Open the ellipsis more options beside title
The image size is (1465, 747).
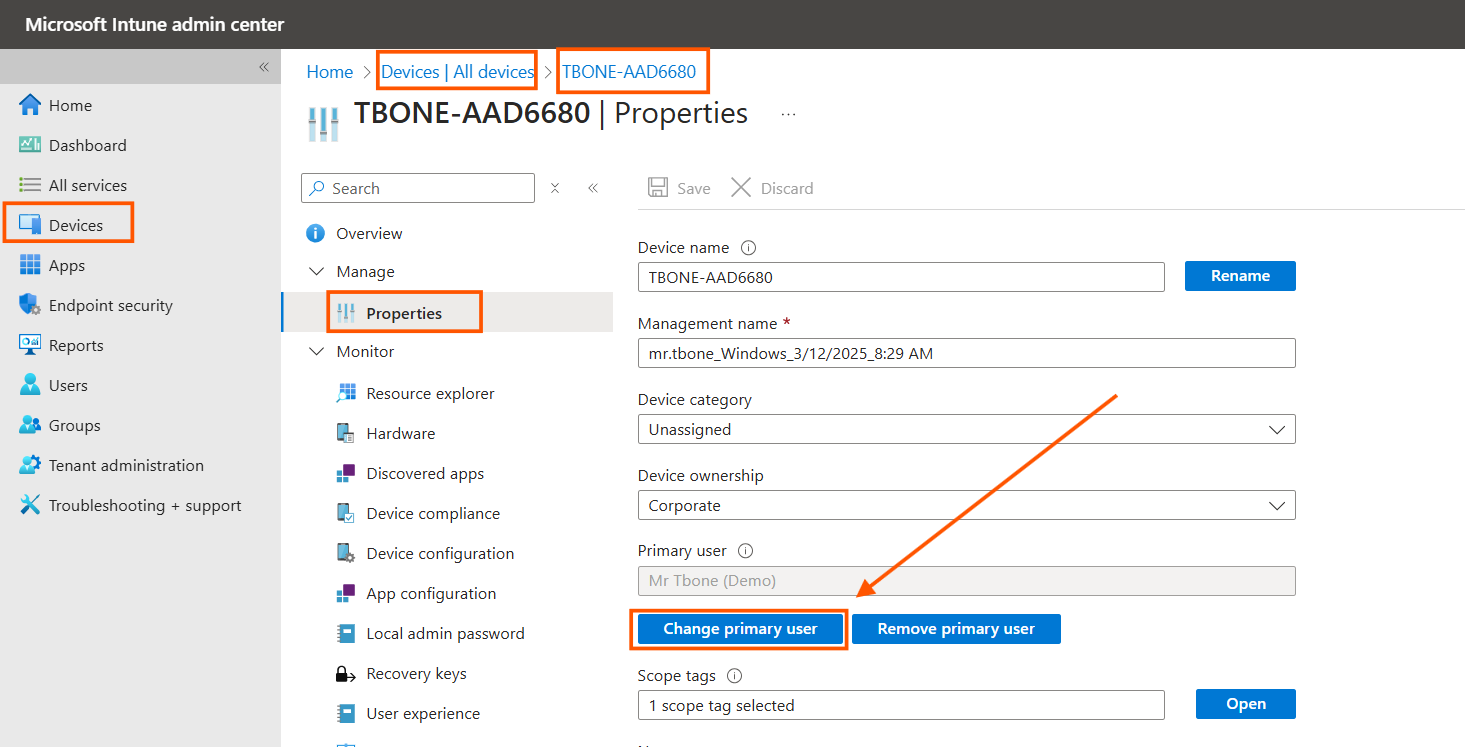coord(788,114)
